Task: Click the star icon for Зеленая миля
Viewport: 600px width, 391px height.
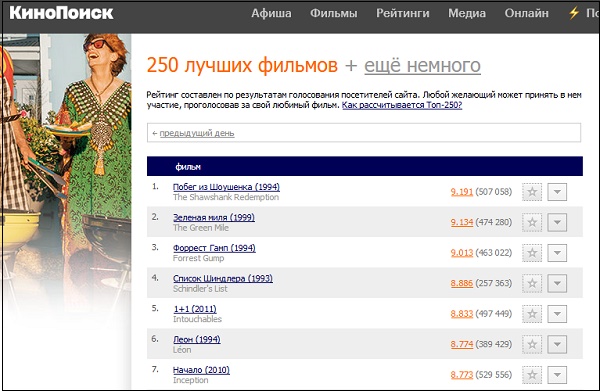Action: point(532,222)
